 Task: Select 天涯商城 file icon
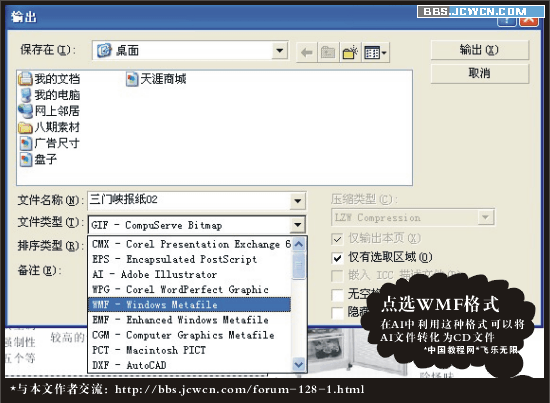point(132,79)
